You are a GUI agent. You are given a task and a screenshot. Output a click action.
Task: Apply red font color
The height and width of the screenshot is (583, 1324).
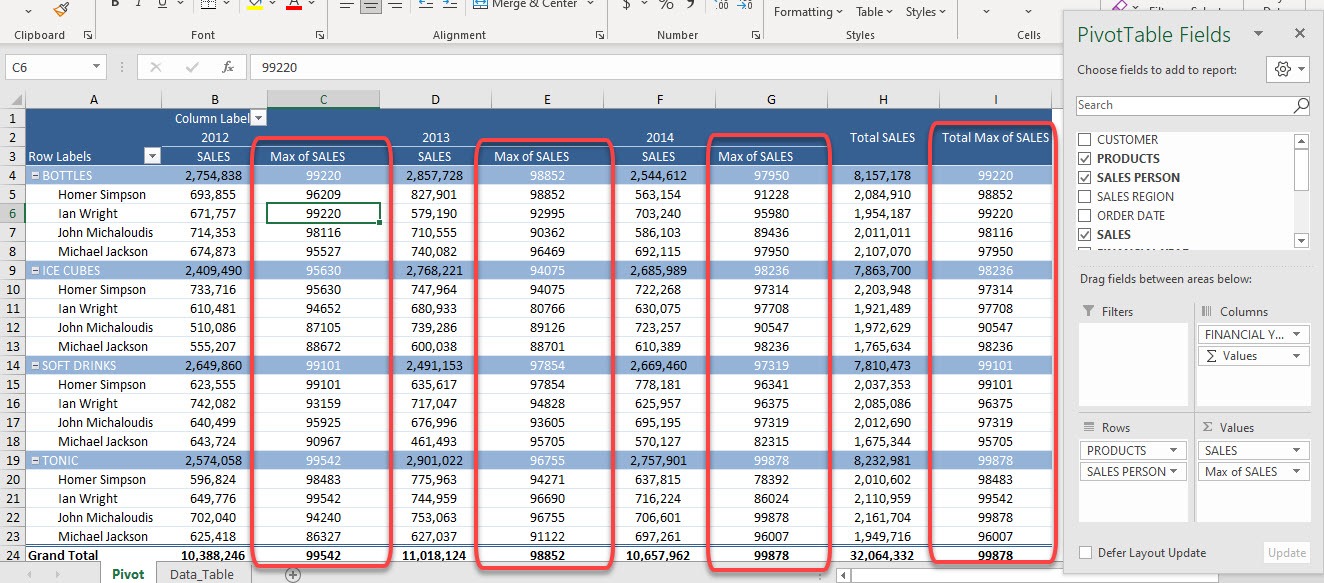coord(294,4)
